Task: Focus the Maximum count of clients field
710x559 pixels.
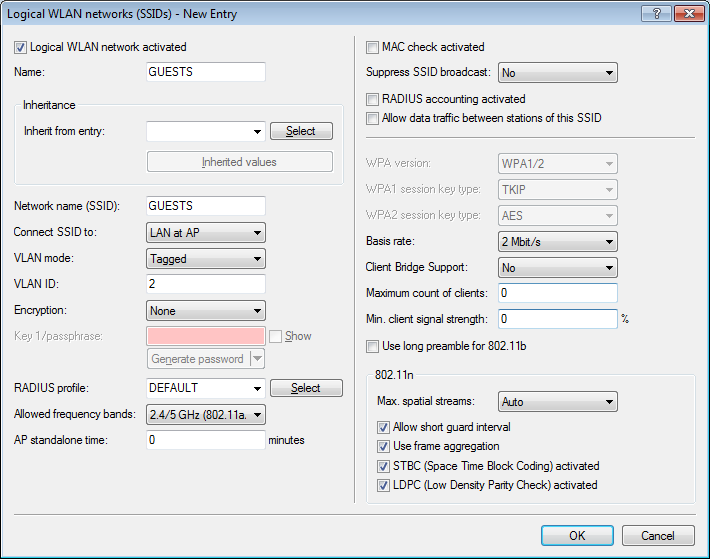Action: point(557,293)
